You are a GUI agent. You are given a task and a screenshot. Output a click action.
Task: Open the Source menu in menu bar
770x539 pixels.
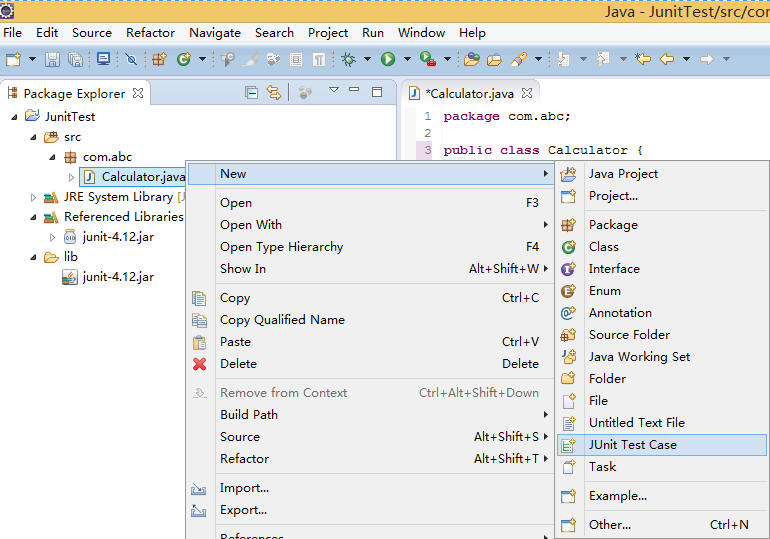(91, 33)
